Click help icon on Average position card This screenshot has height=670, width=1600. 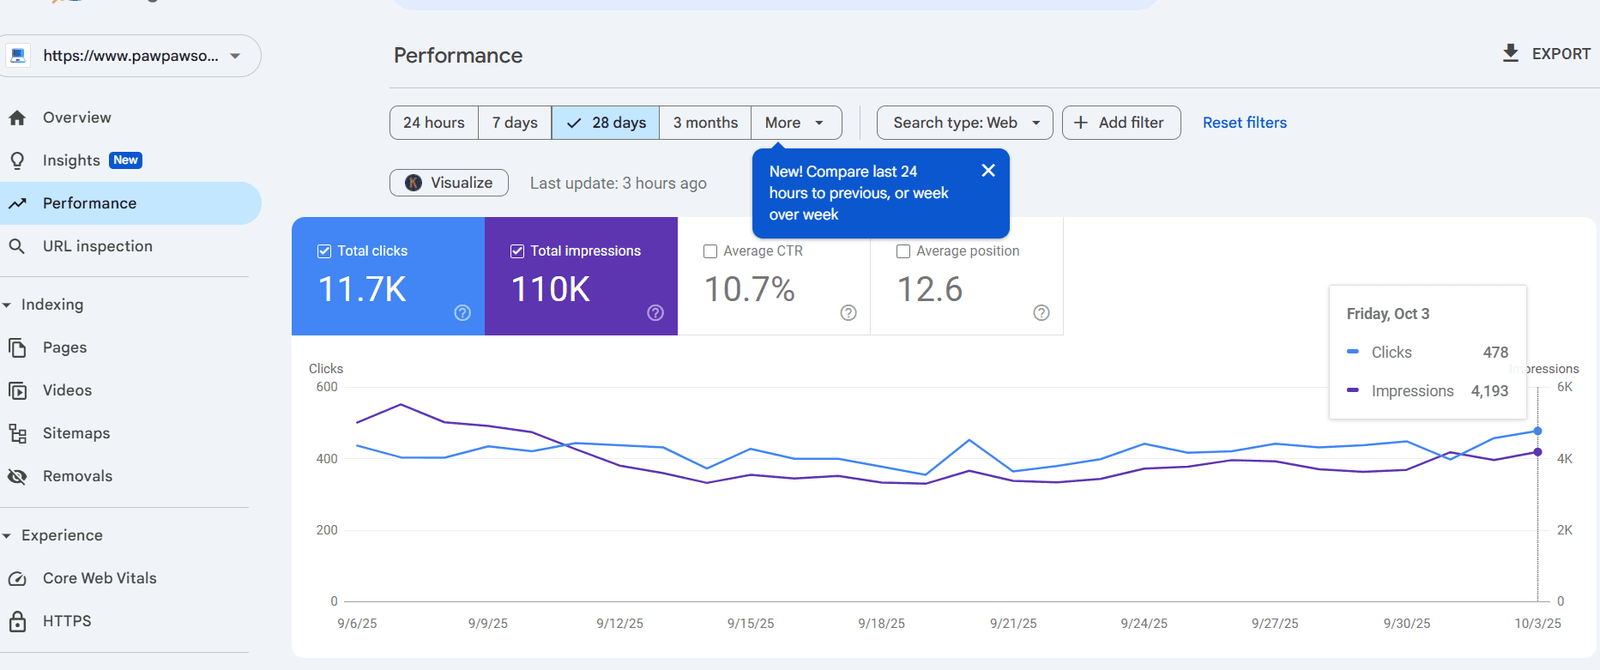[1041, 313]
